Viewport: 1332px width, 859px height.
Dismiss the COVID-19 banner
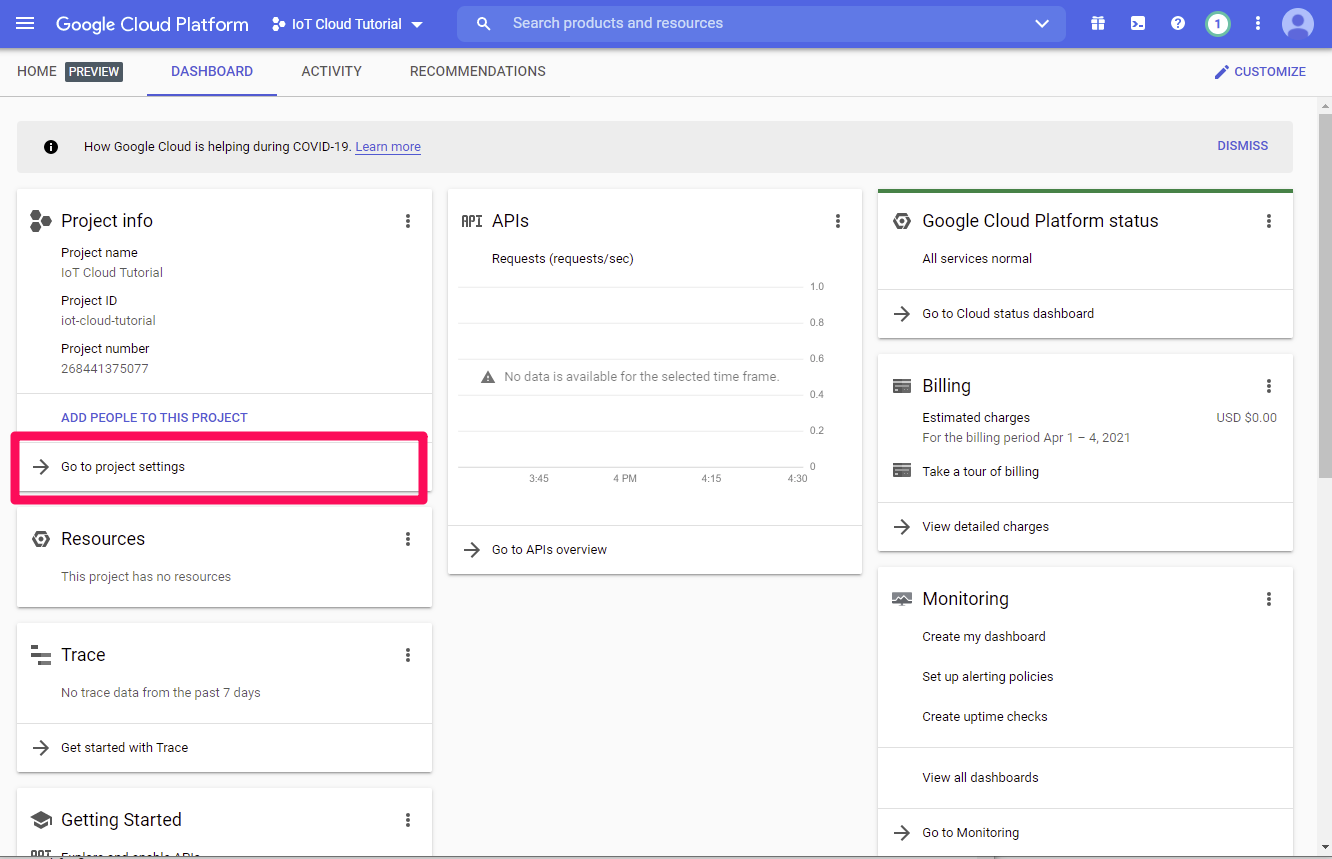pyautogui.click(x=1243, y=146)
